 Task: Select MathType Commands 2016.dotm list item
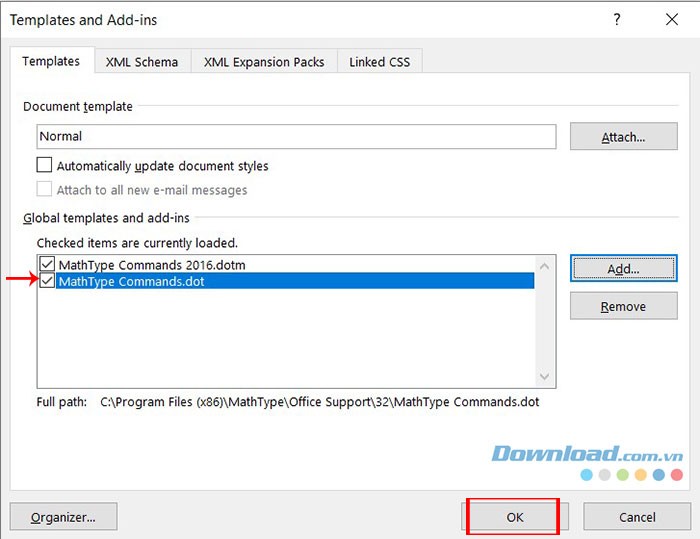[152, 265]
